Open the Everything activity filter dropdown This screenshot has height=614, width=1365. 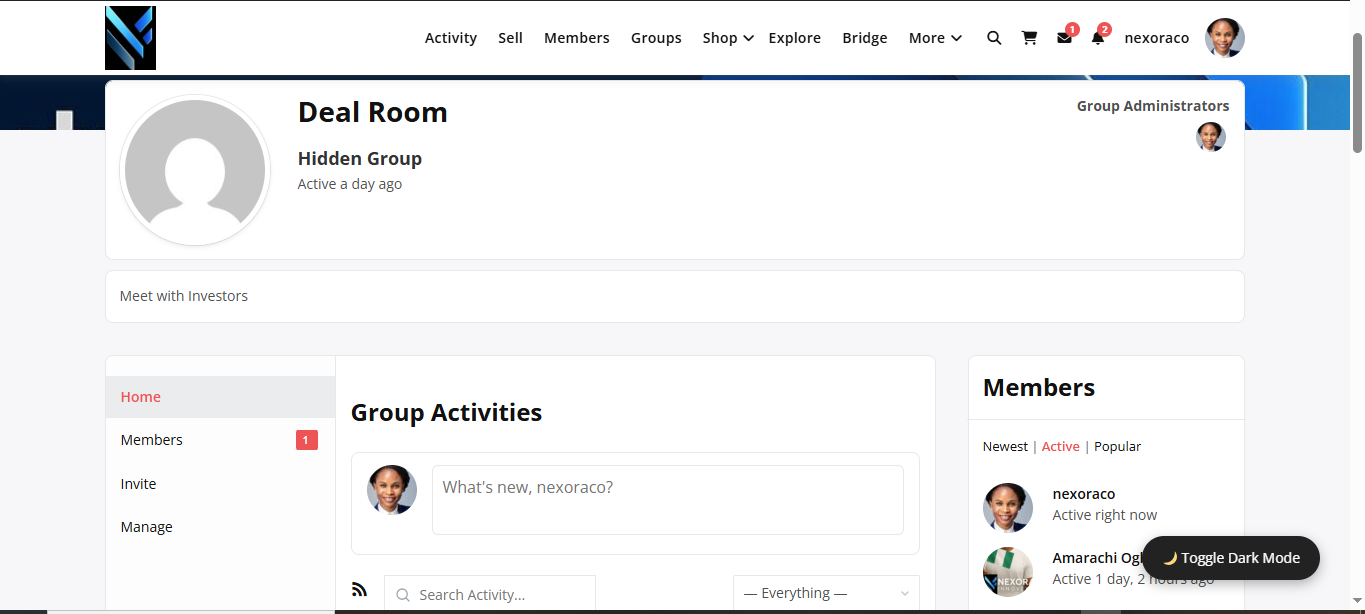pyautogui.click(x=826, y=593)
